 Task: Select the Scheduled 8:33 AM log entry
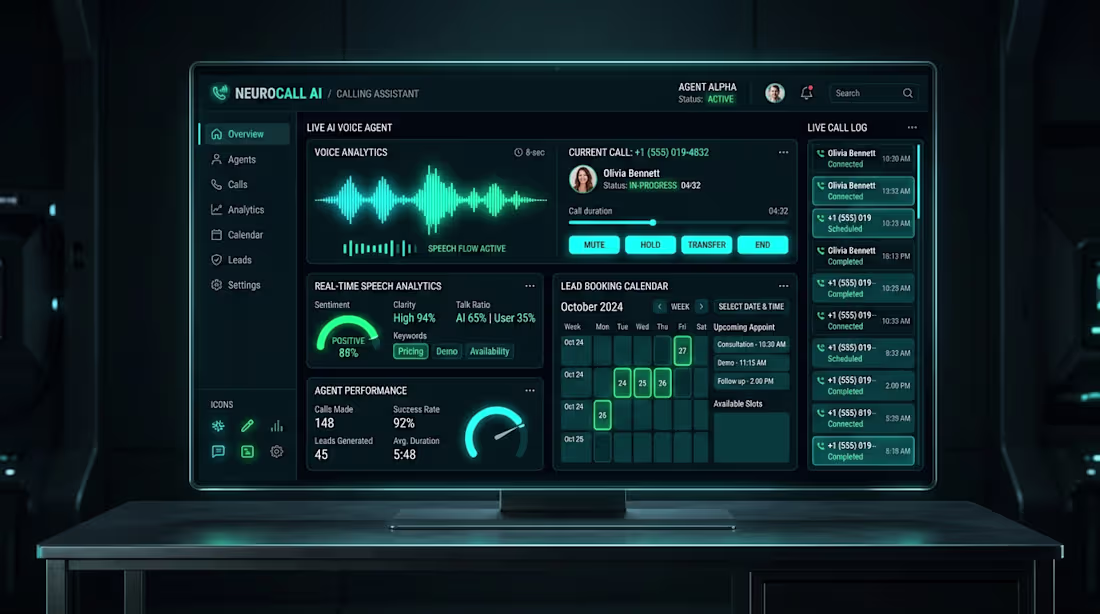(863, 353)
